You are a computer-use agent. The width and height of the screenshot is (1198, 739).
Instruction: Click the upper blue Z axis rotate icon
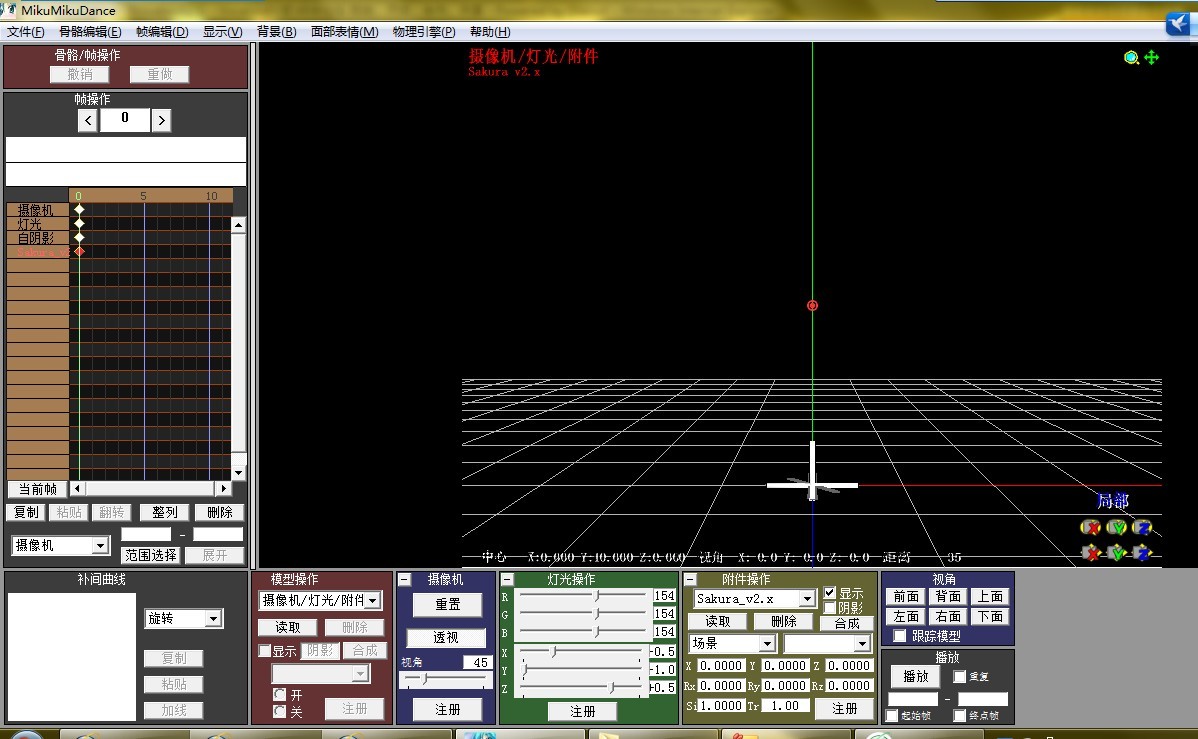pos(1142,527)
